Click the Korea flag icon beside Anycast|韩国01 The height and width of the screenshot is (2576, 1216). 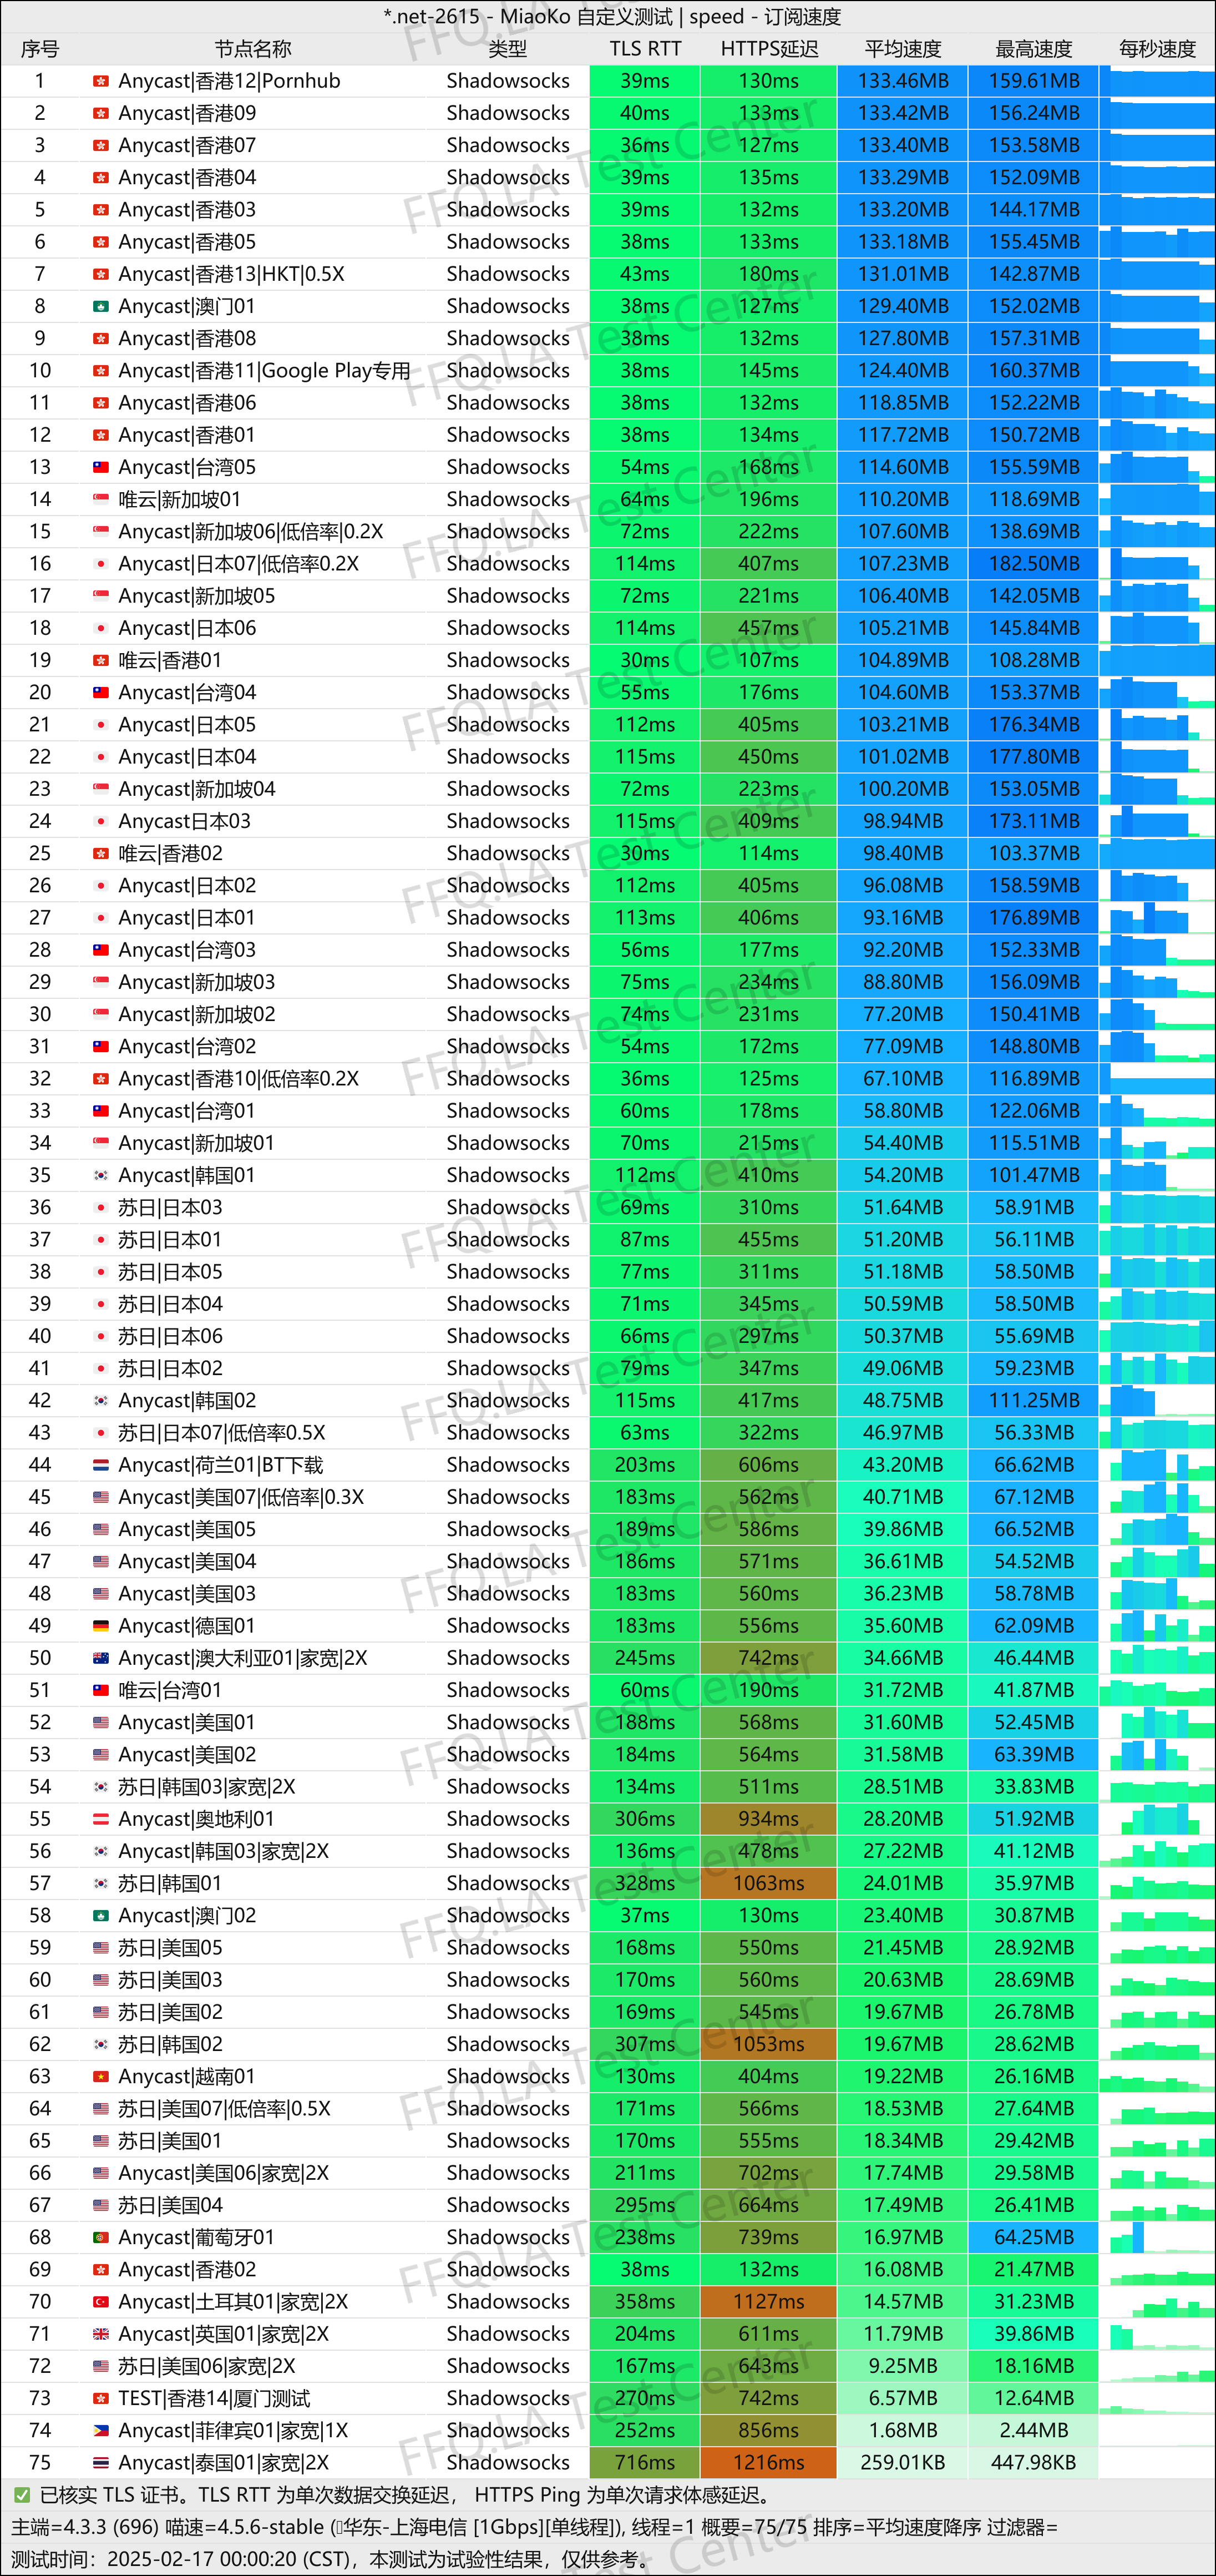point(101,1175)
